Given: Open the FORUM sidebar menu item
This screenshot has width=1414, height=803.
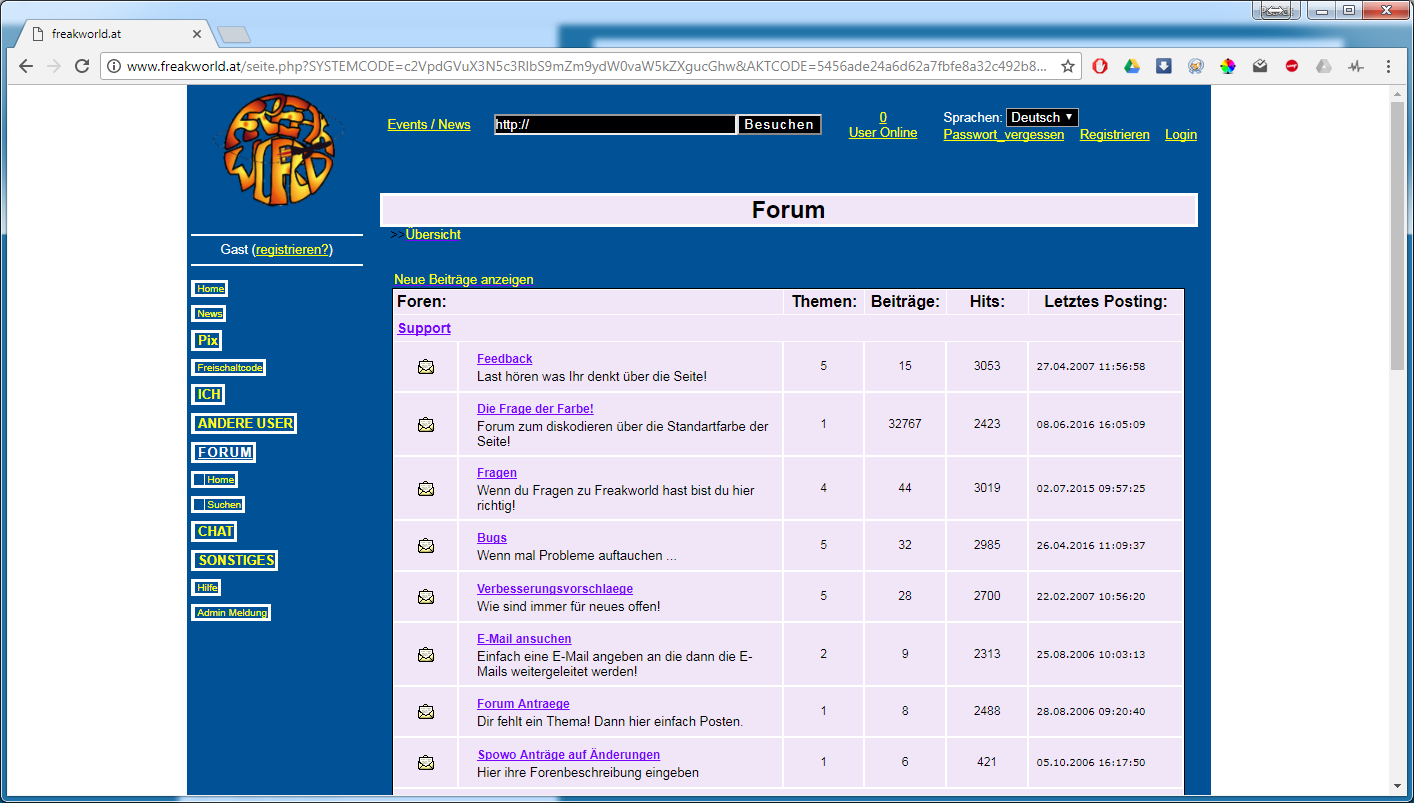Looking at the screenshot, I should (224, 452).
